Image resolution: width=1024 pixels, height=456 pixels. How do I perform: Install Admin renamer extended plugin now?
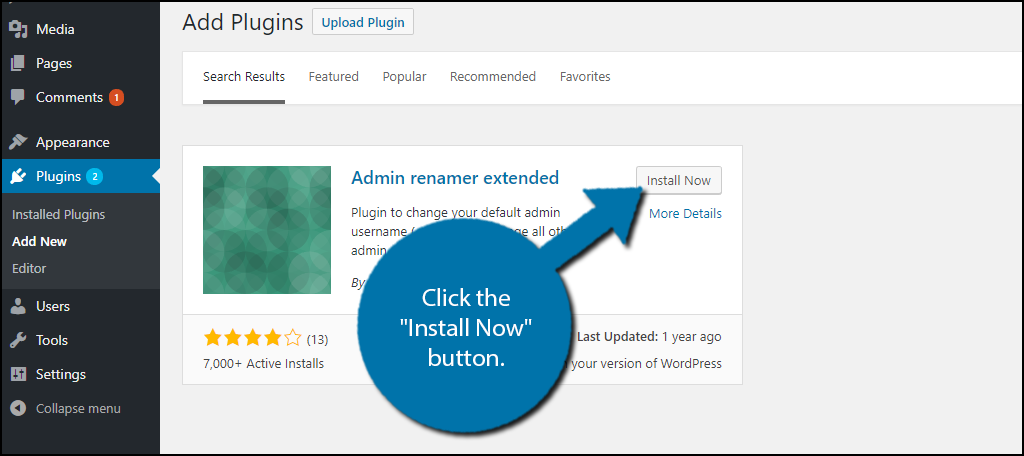click(679, 180)
